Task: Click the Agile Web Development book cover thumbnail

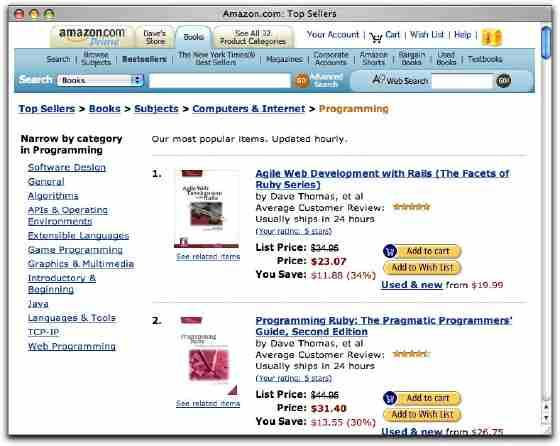Action: point(206,209)
